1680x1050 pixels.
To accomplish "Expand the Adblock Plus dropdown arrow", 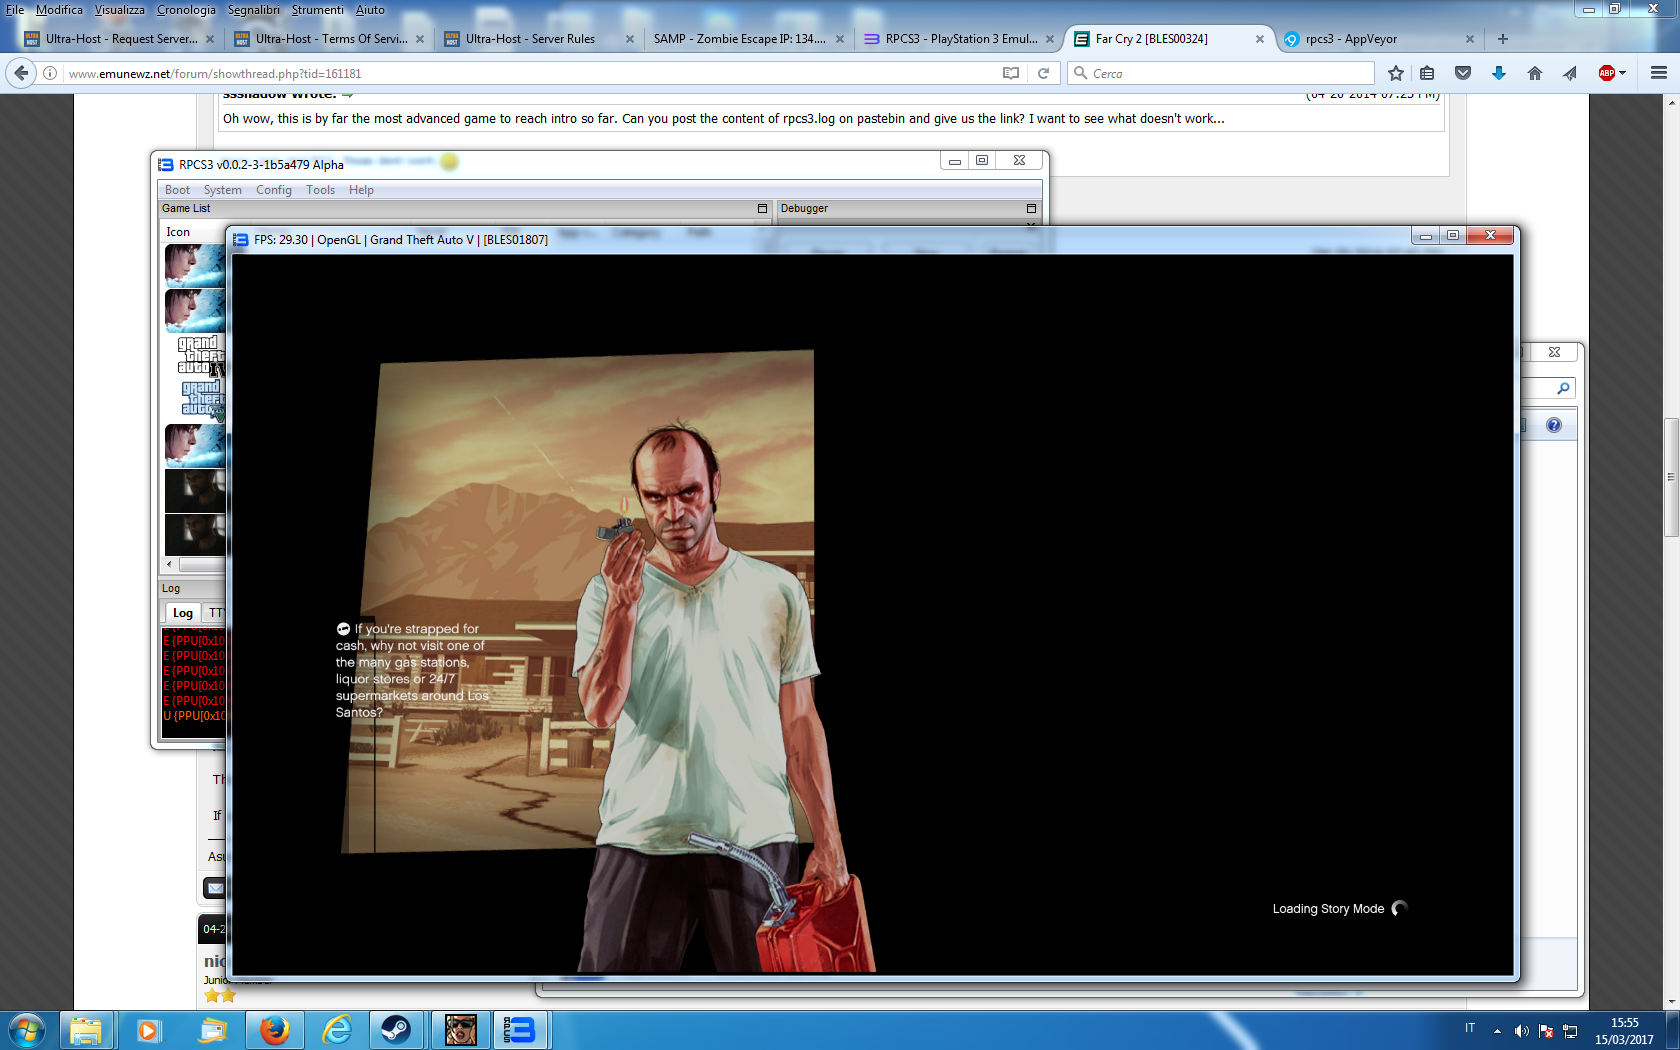I will tap(1622, 73).
